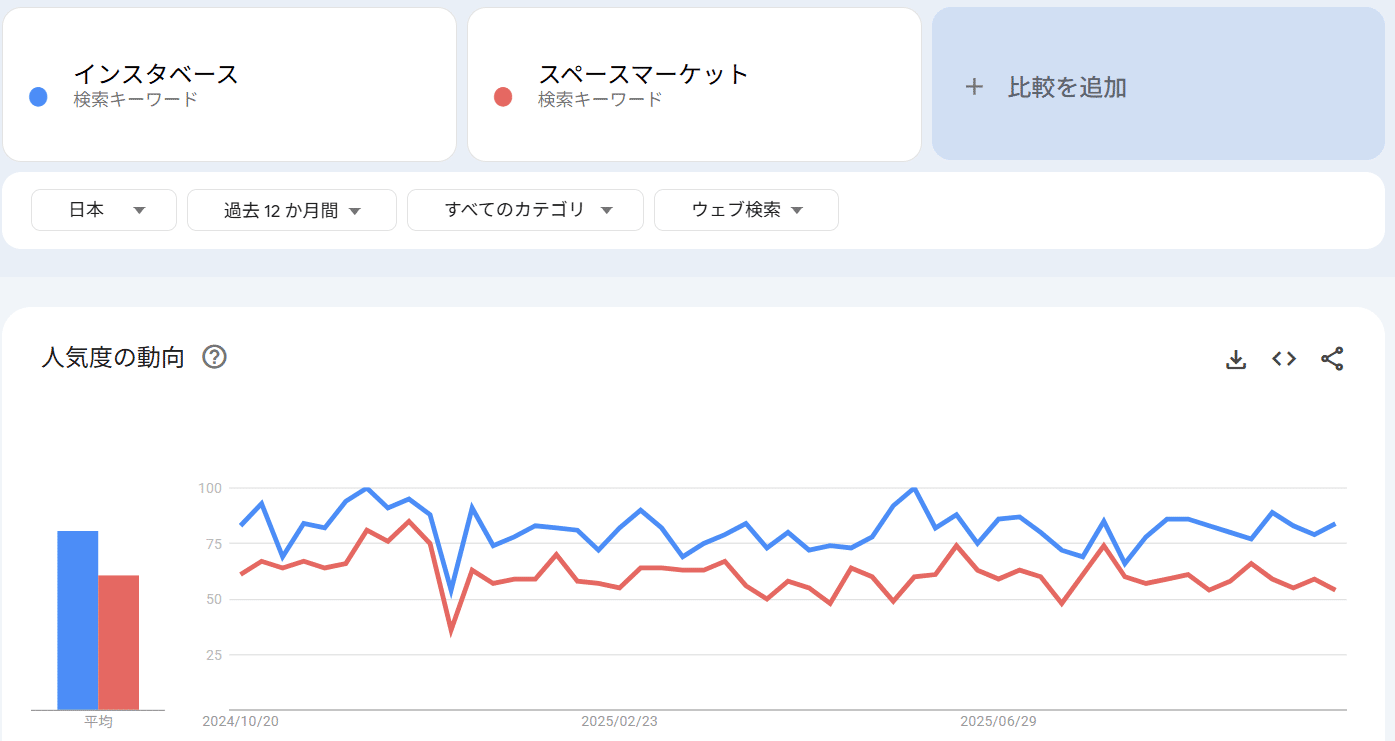Click the blue dot beside インスタベース
The image size is (1395, 741).
click(x=39, y=97)
